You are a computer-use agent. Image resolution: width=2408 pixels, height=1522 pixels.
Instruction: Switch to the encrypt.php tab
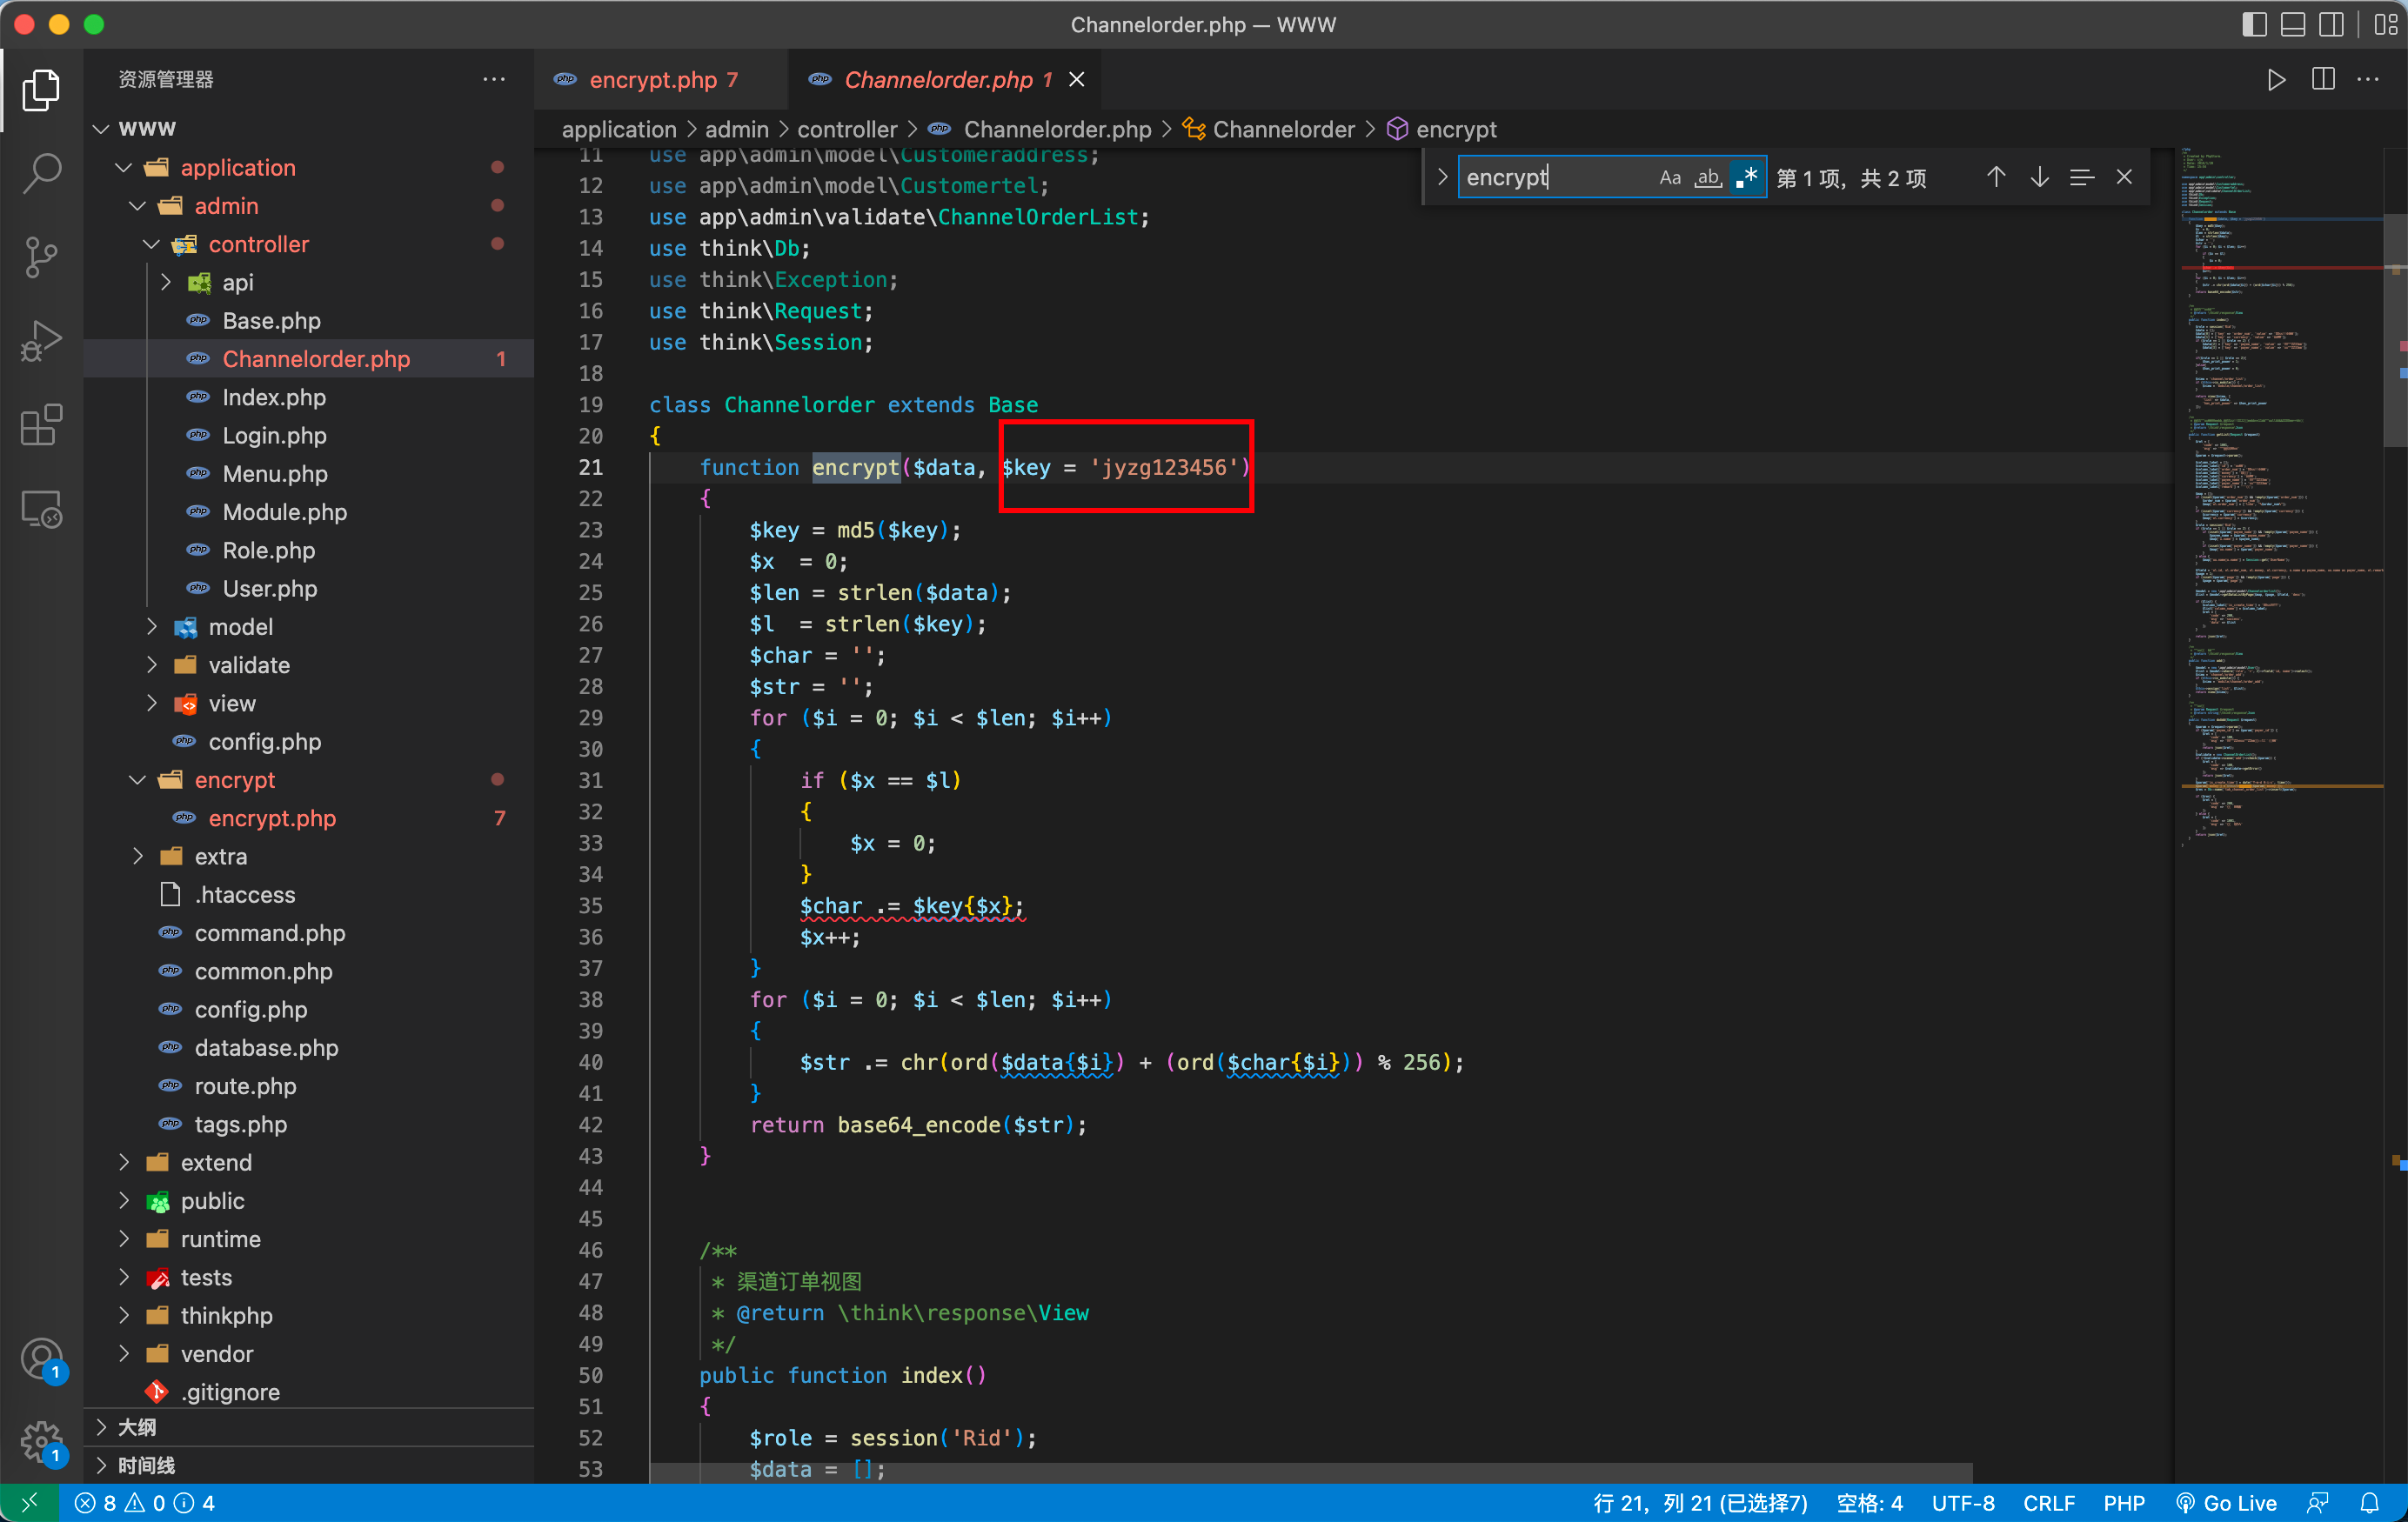coord(661,80)
